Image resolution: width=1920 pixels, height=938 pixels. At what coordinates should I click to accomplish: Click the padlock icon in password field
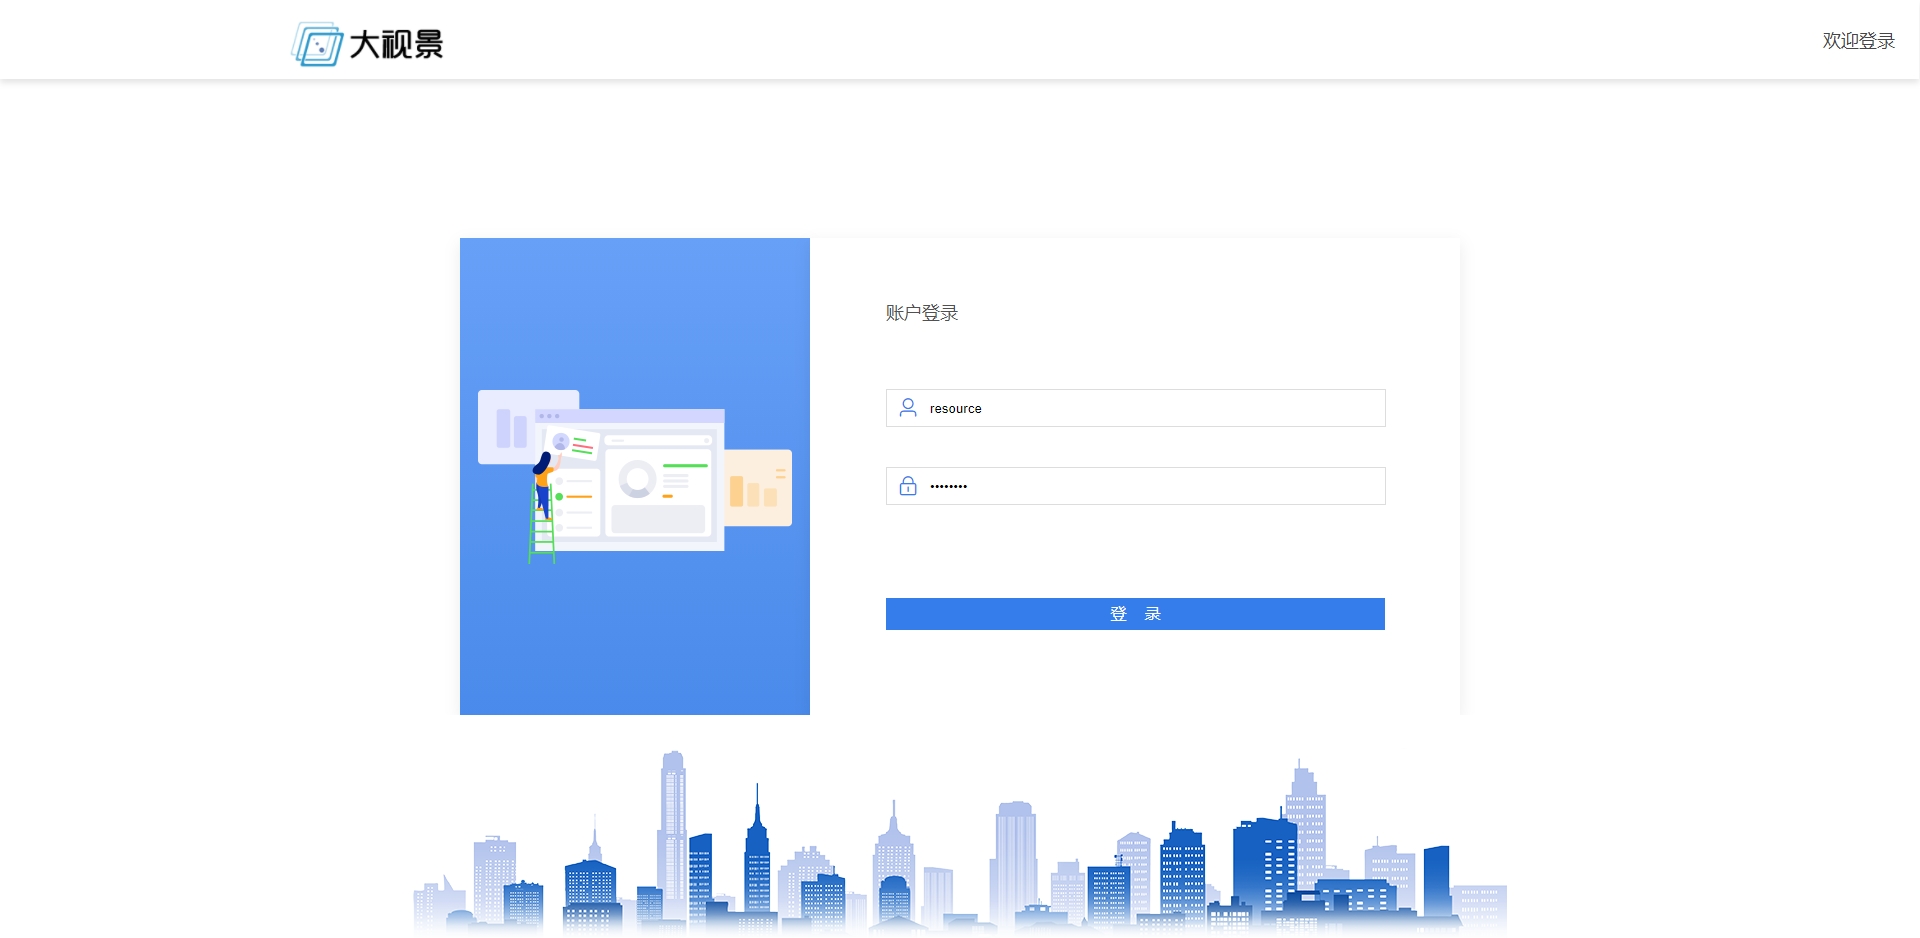[908, 486]
